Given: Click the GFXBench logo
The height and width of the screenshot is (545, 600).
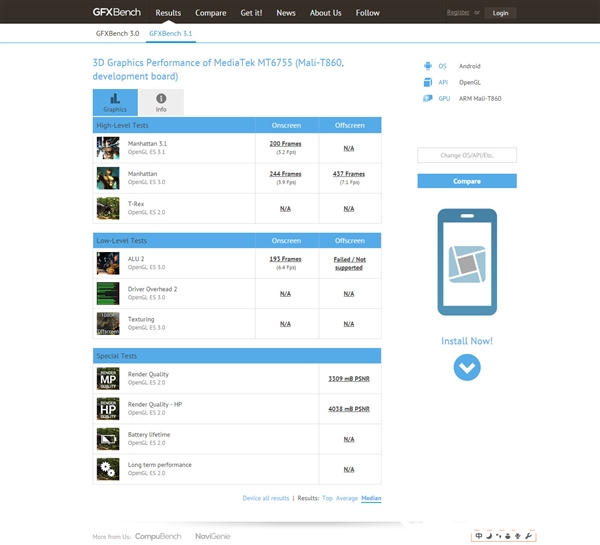Looking at the screenshot, I should pyautogui.click(x=116, y=12).
